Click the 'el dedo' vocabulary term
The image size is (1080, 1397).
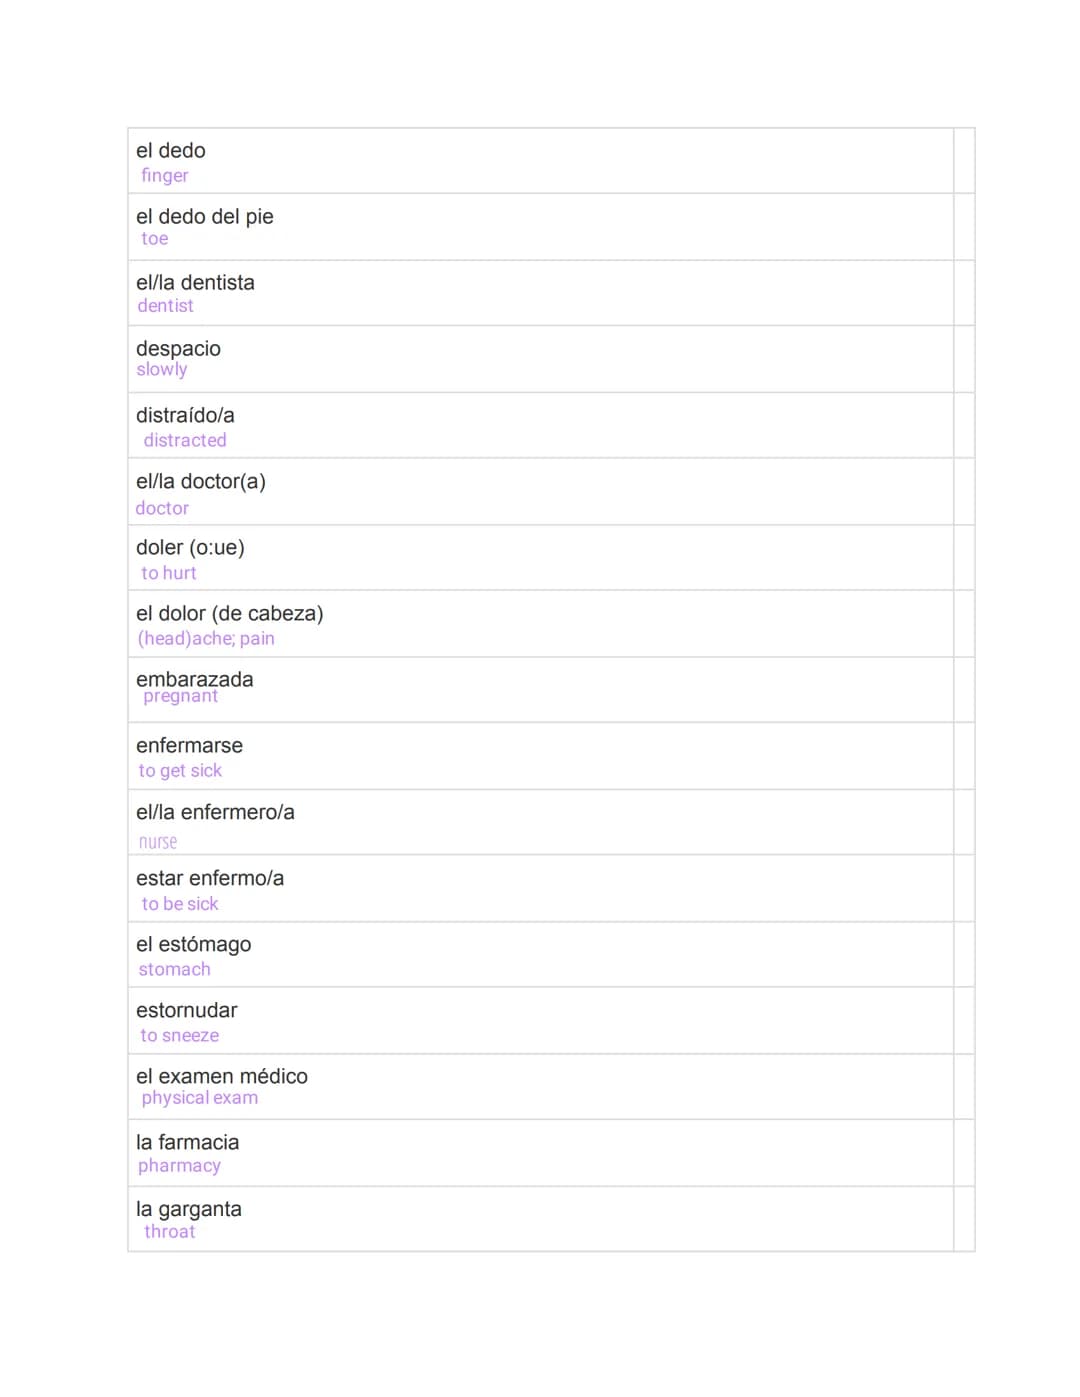point(171,151)
